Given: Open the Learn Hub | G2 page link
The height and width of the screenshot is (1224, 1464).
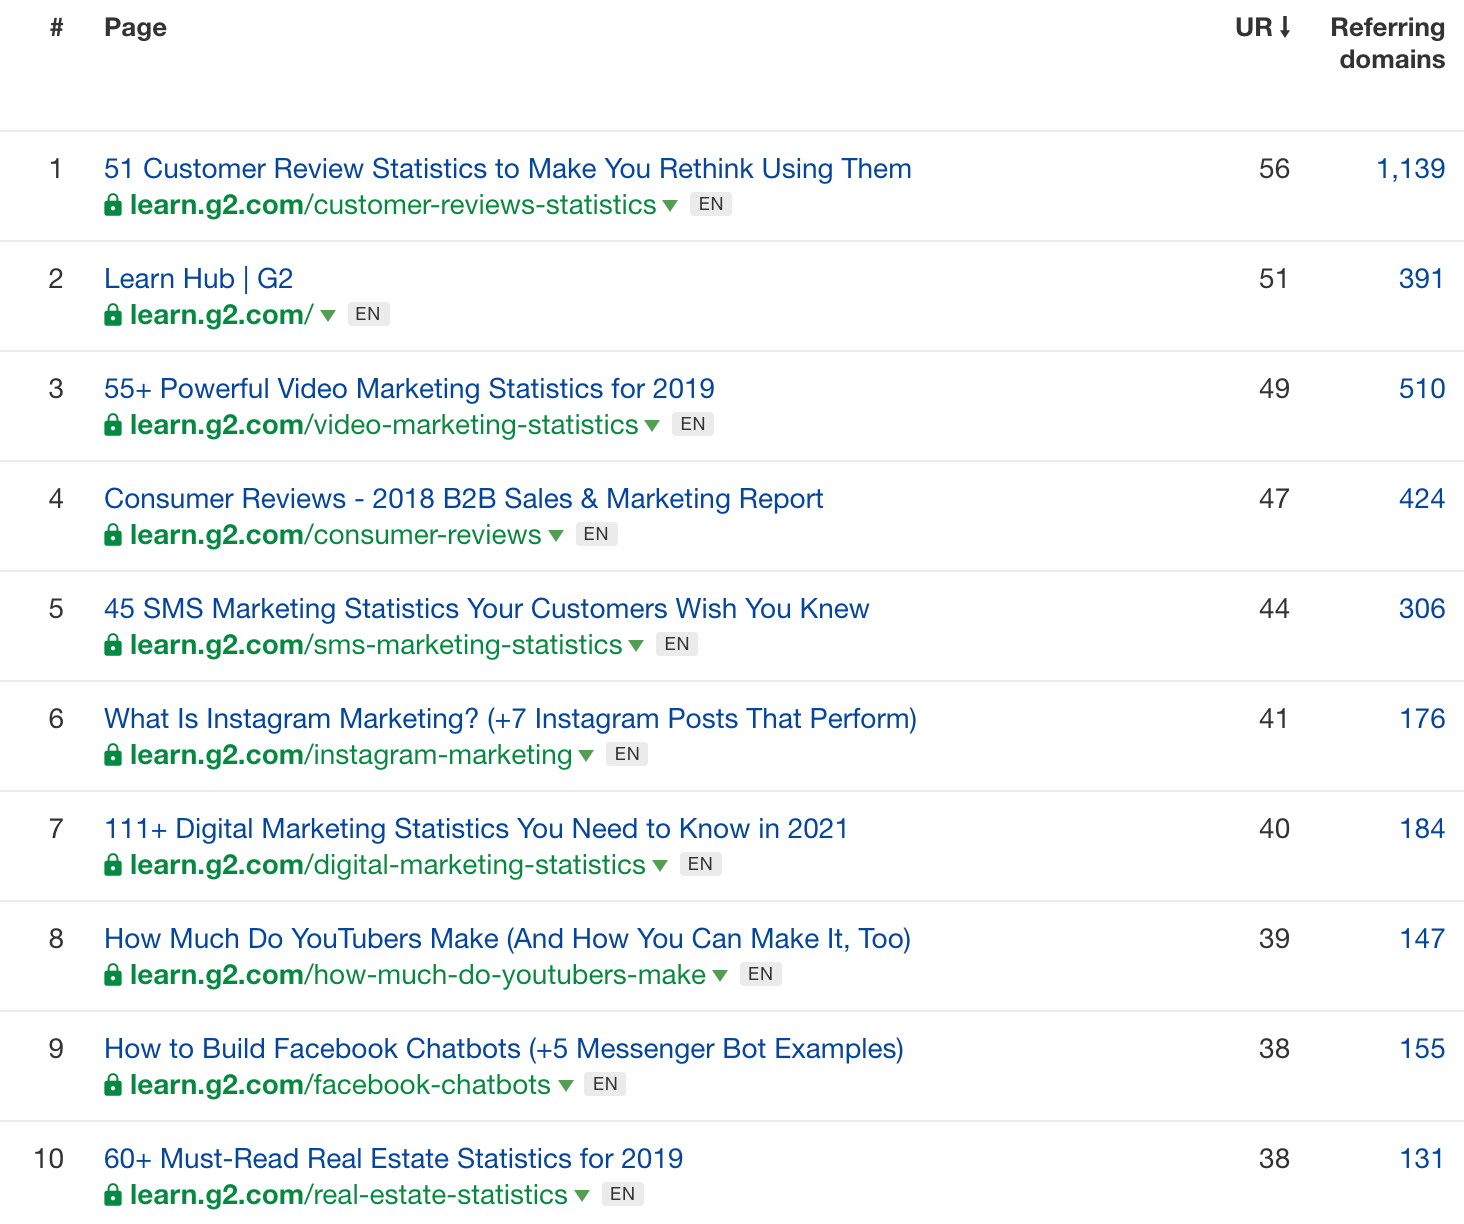Looking at the screenshot, I should pyautogui.click(x=198, y=278).
